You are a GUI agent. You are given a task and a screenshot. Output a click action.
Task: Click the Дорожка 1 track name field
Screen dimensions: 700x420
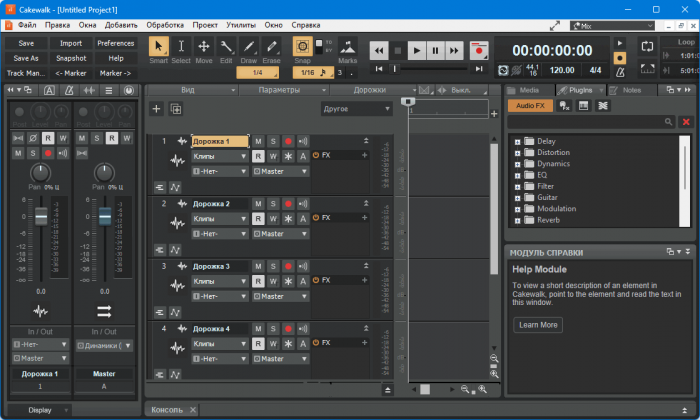[x=219, y=142]
